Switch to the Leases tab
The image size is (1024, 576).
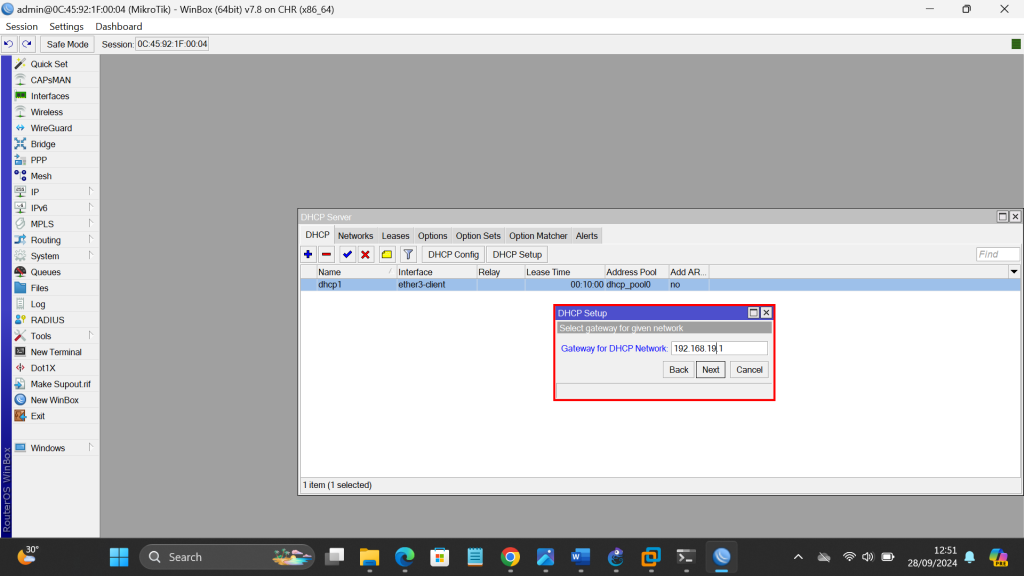395,236
